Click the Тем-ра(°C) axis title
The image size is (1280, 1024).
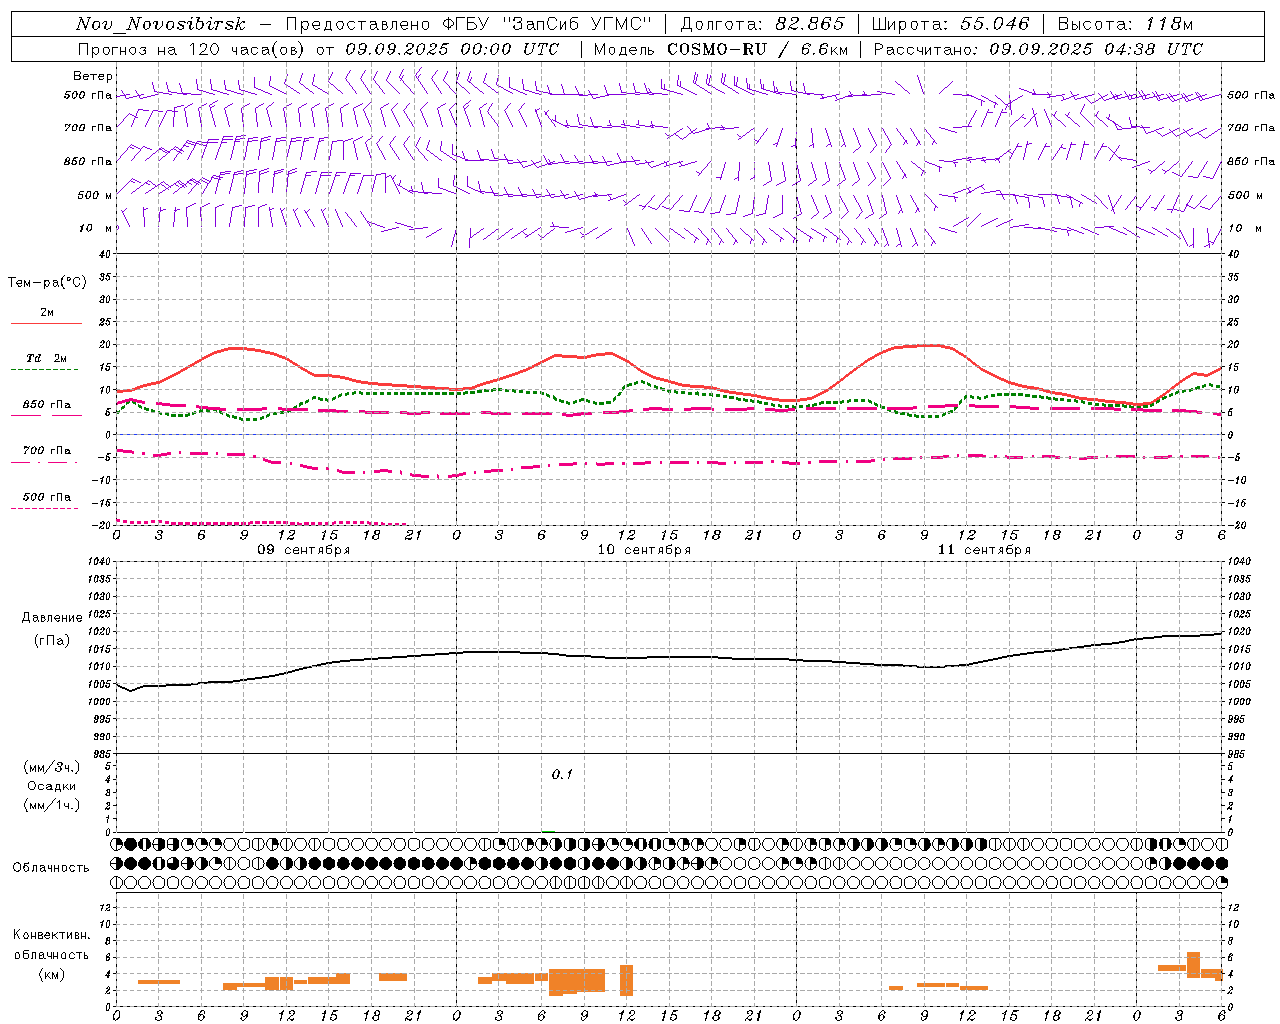tap(47, 282)
